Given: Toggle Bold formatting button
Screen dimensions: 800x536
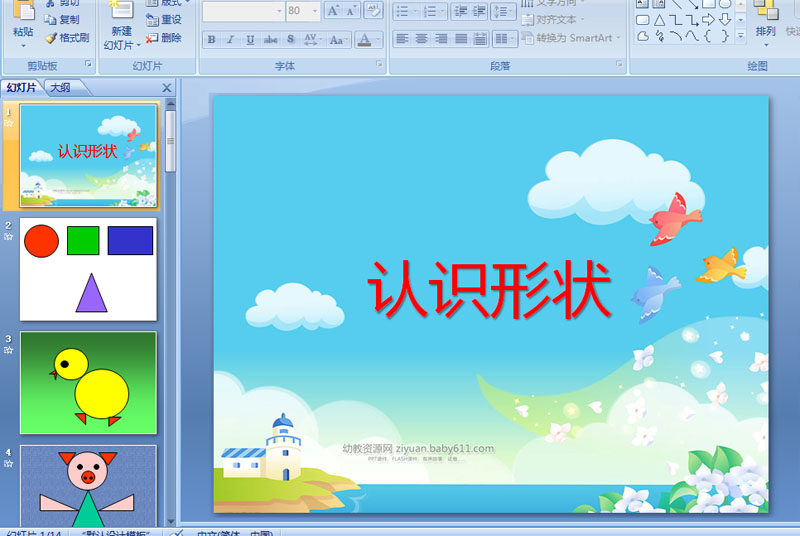Looking at the screenshot, I should [x=211, y=39].
